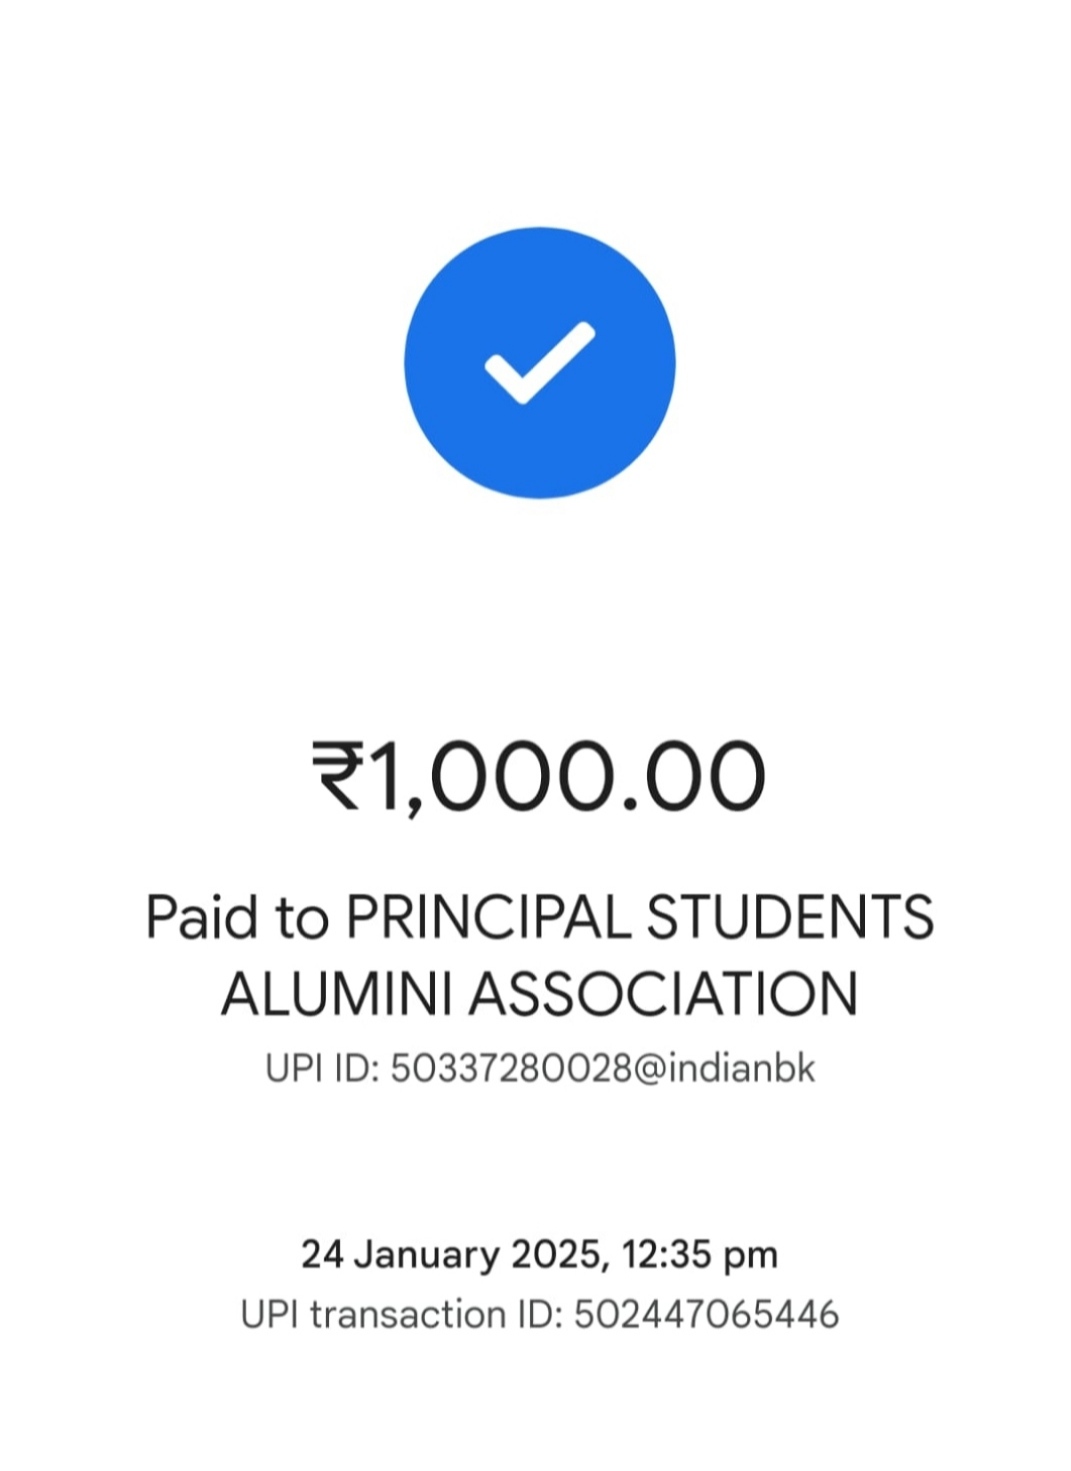Tap the words 'Paid to'
The height and width of the screenshot is (1471, 1071).
pos(237,917)
